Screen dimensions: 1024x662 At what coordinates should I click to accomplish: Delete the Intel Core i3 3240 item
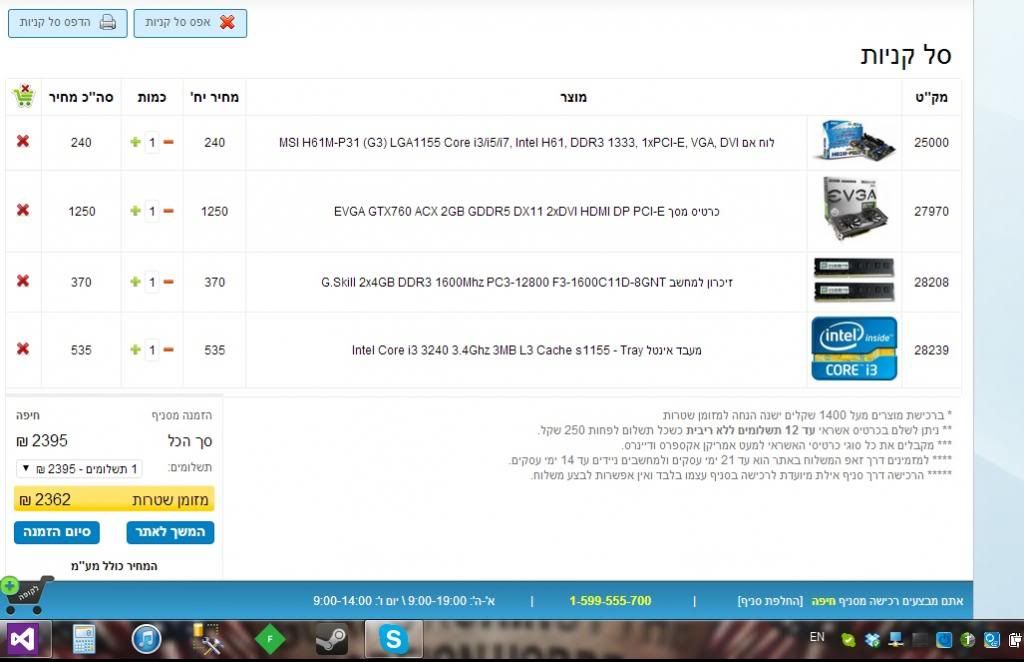click(x=23, y=349)
